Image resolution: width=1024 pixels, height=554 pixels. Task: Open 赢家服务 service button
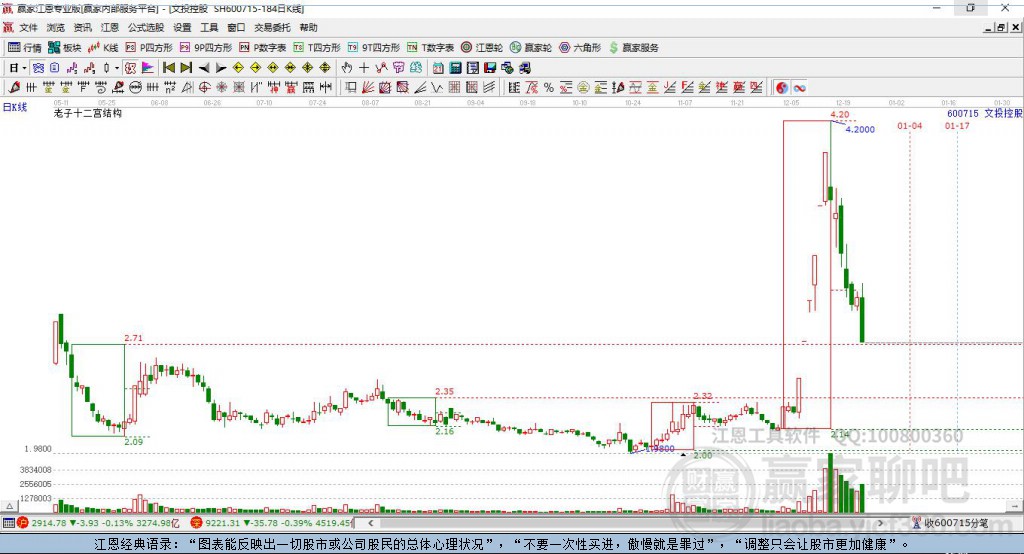(x=633, y=48)
